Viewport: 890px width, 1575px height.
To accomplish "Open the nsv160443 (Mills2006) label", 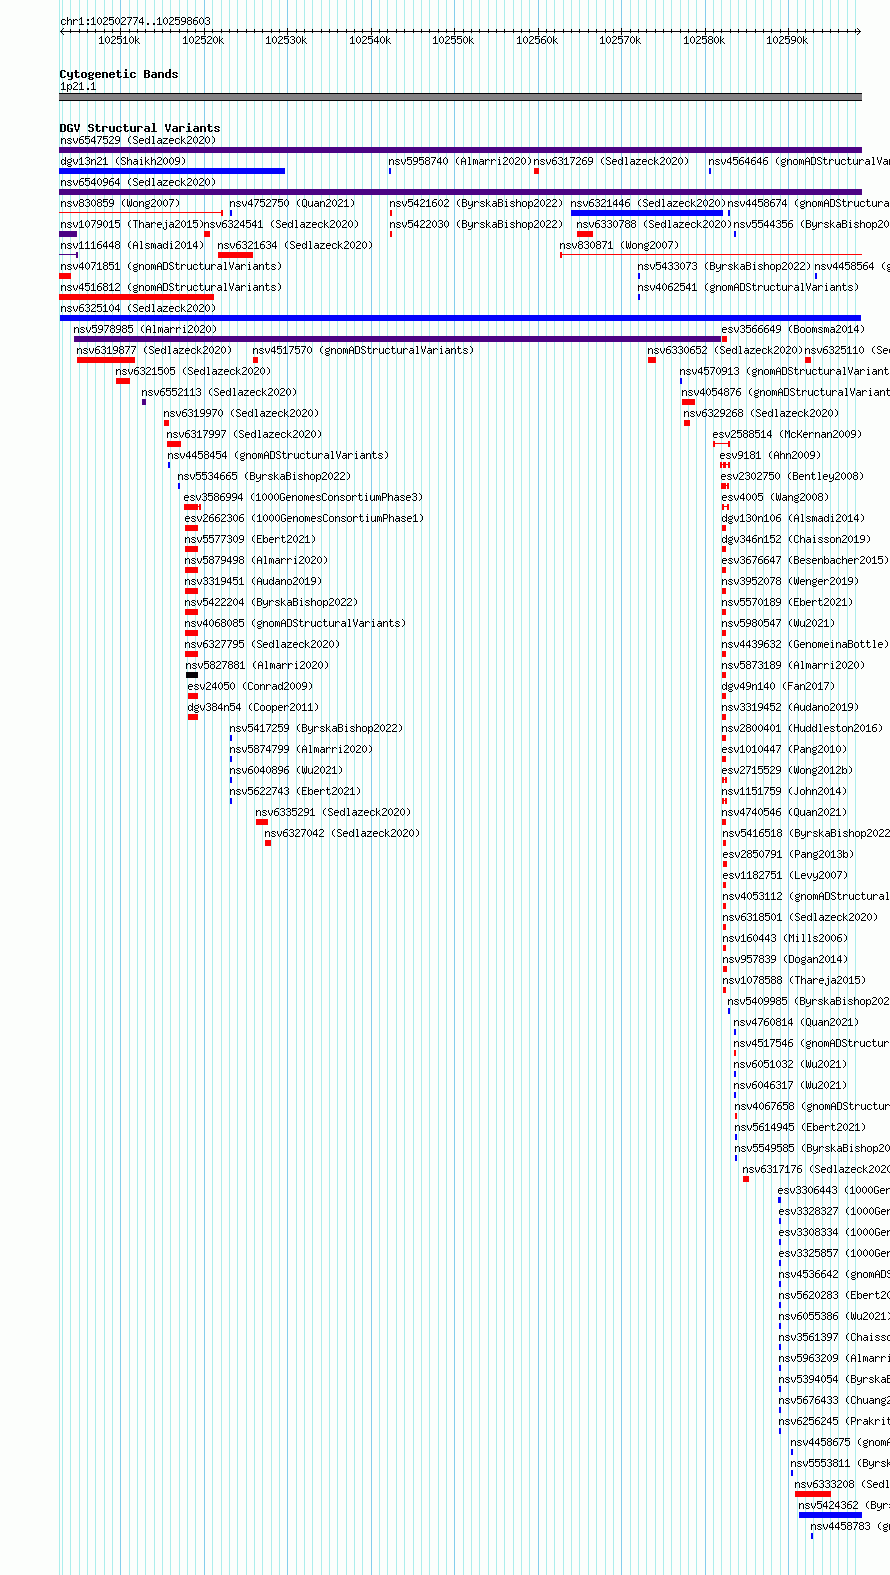I will tap(785, 938).
